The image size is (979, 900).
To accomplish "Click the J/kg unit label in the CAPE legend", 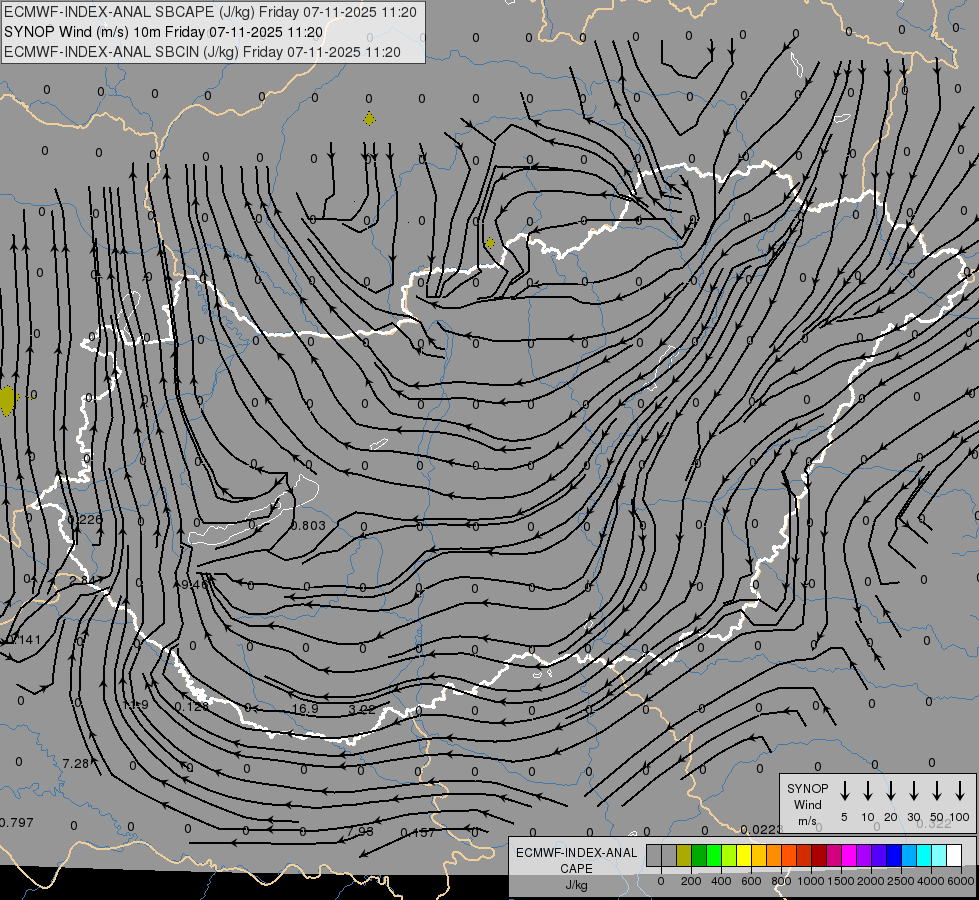I will 576,885.
